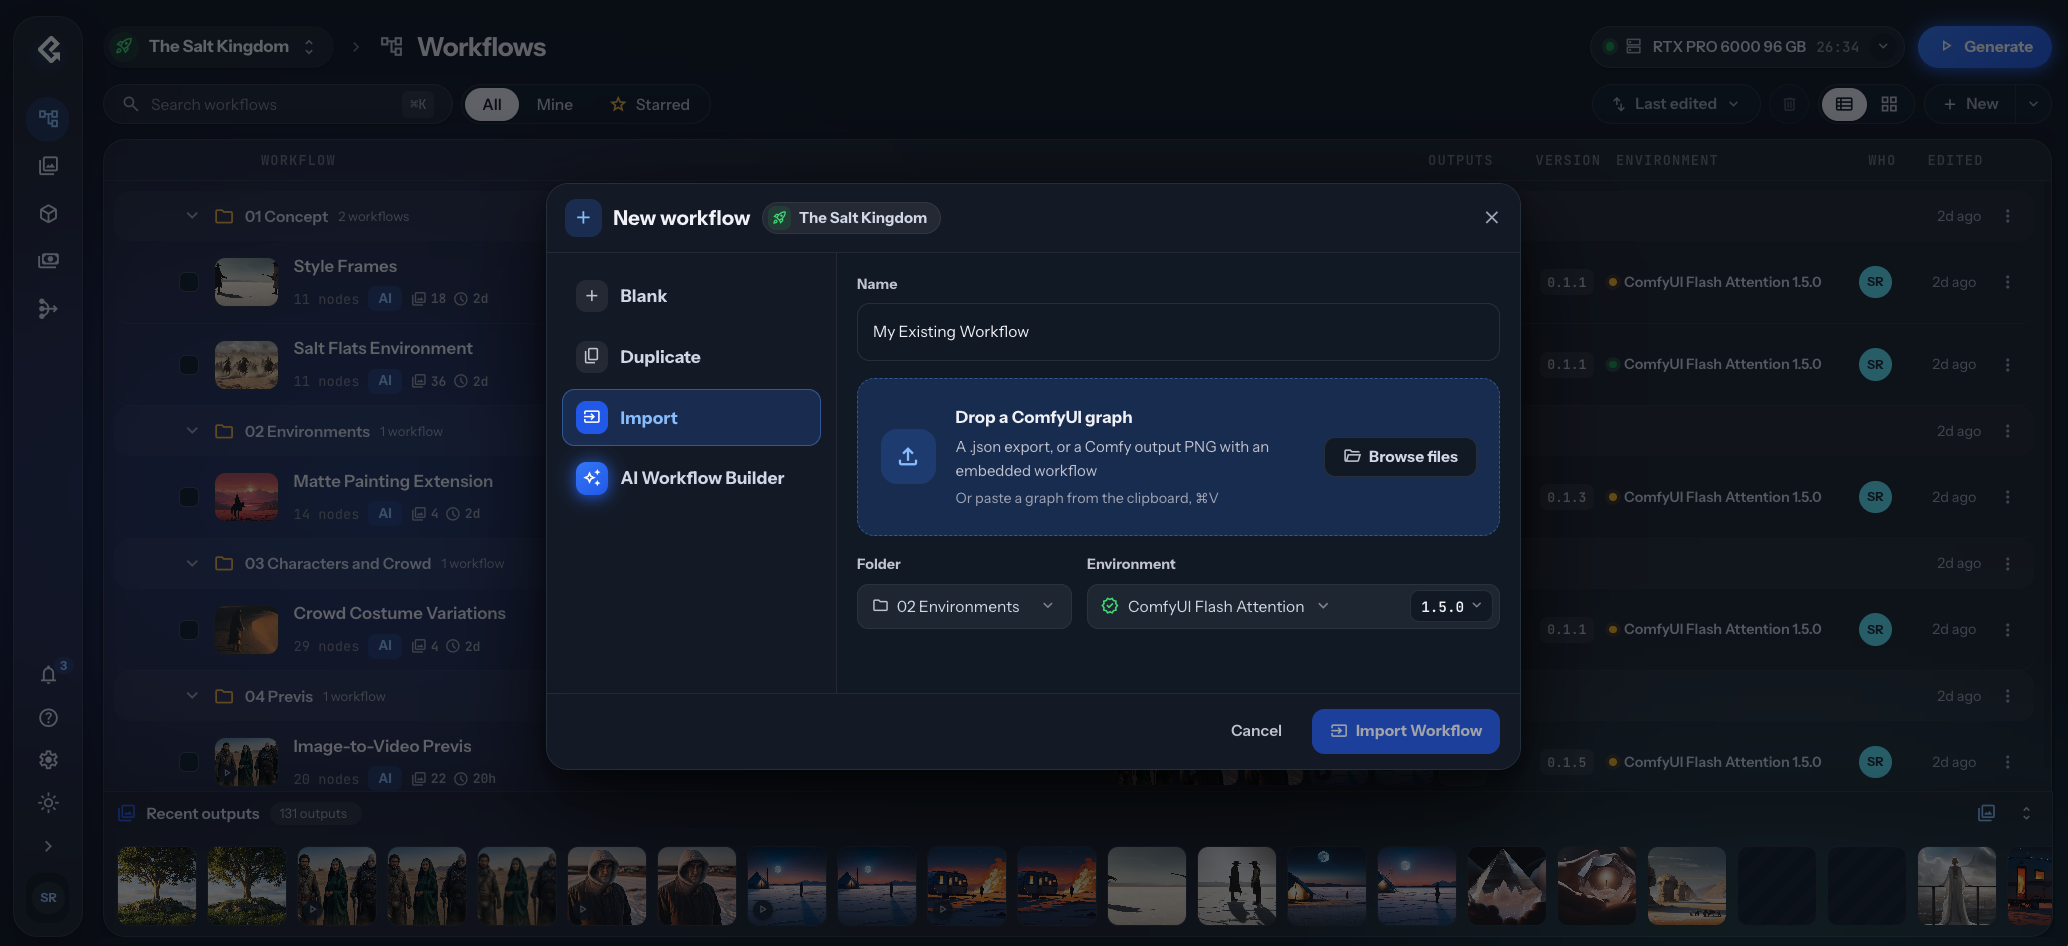
Task: Check the Salt Flats Environment checkbox
Action: click(188, 365)
